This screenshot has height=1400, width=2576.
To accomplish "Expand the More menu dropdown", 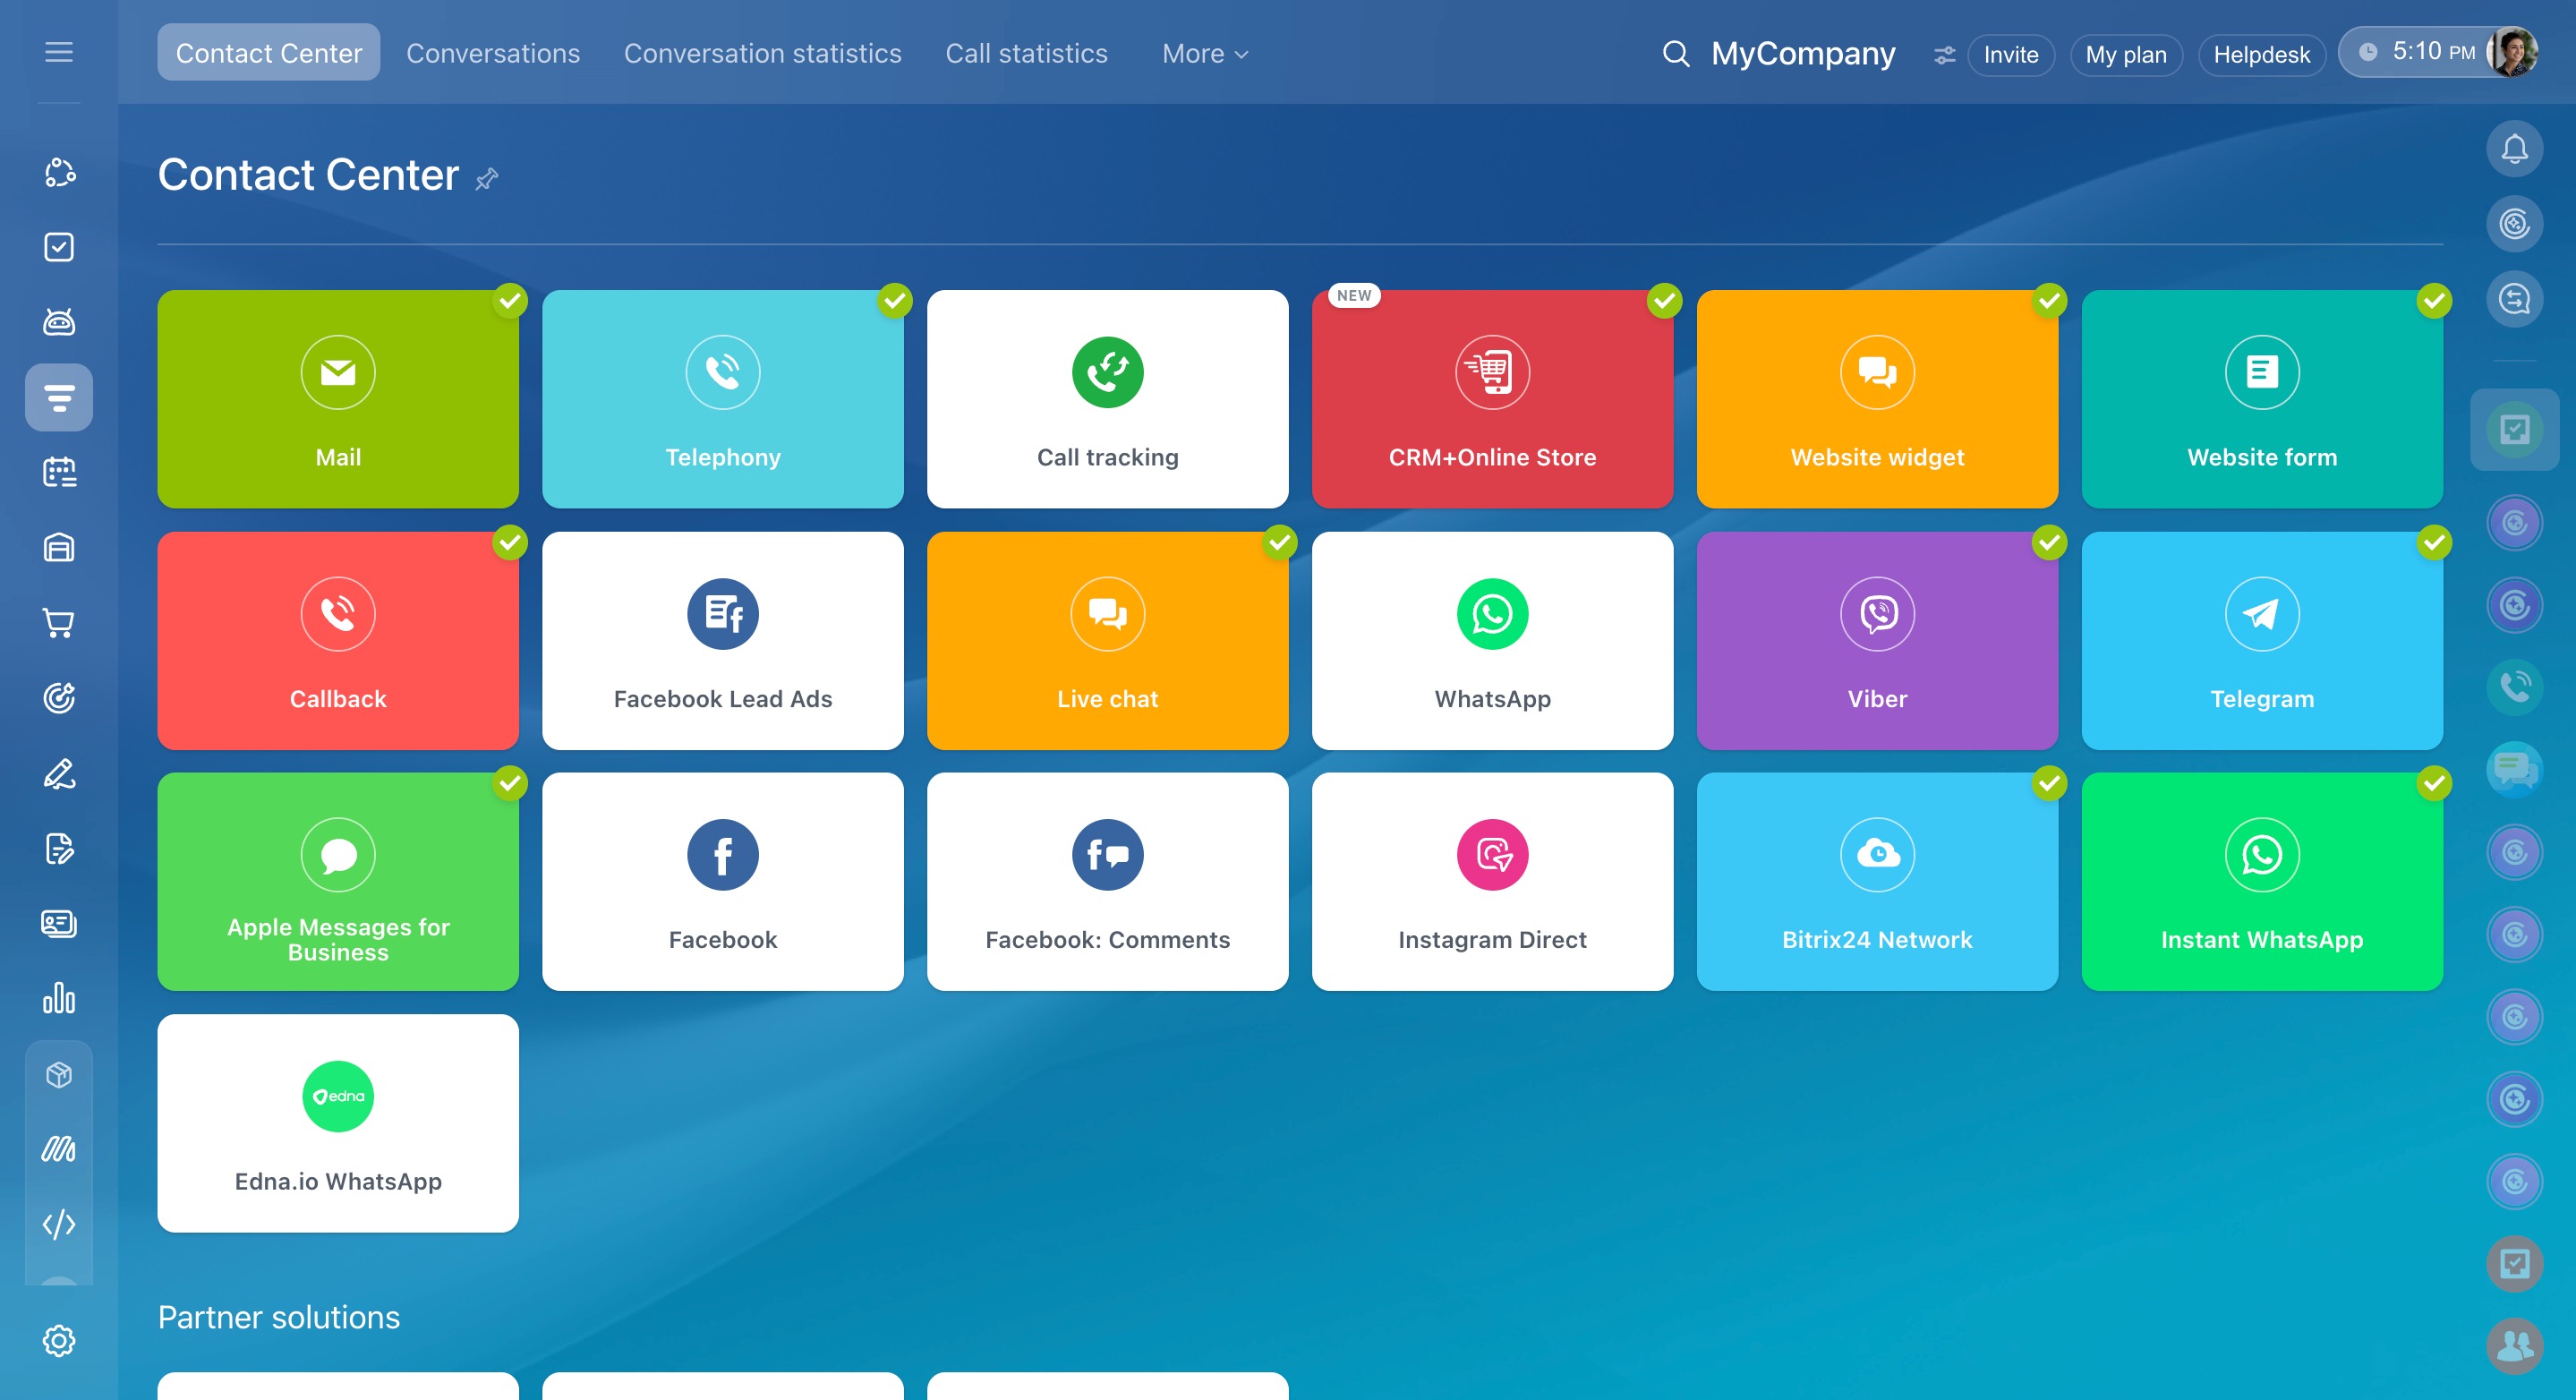I will [1204, 54].
